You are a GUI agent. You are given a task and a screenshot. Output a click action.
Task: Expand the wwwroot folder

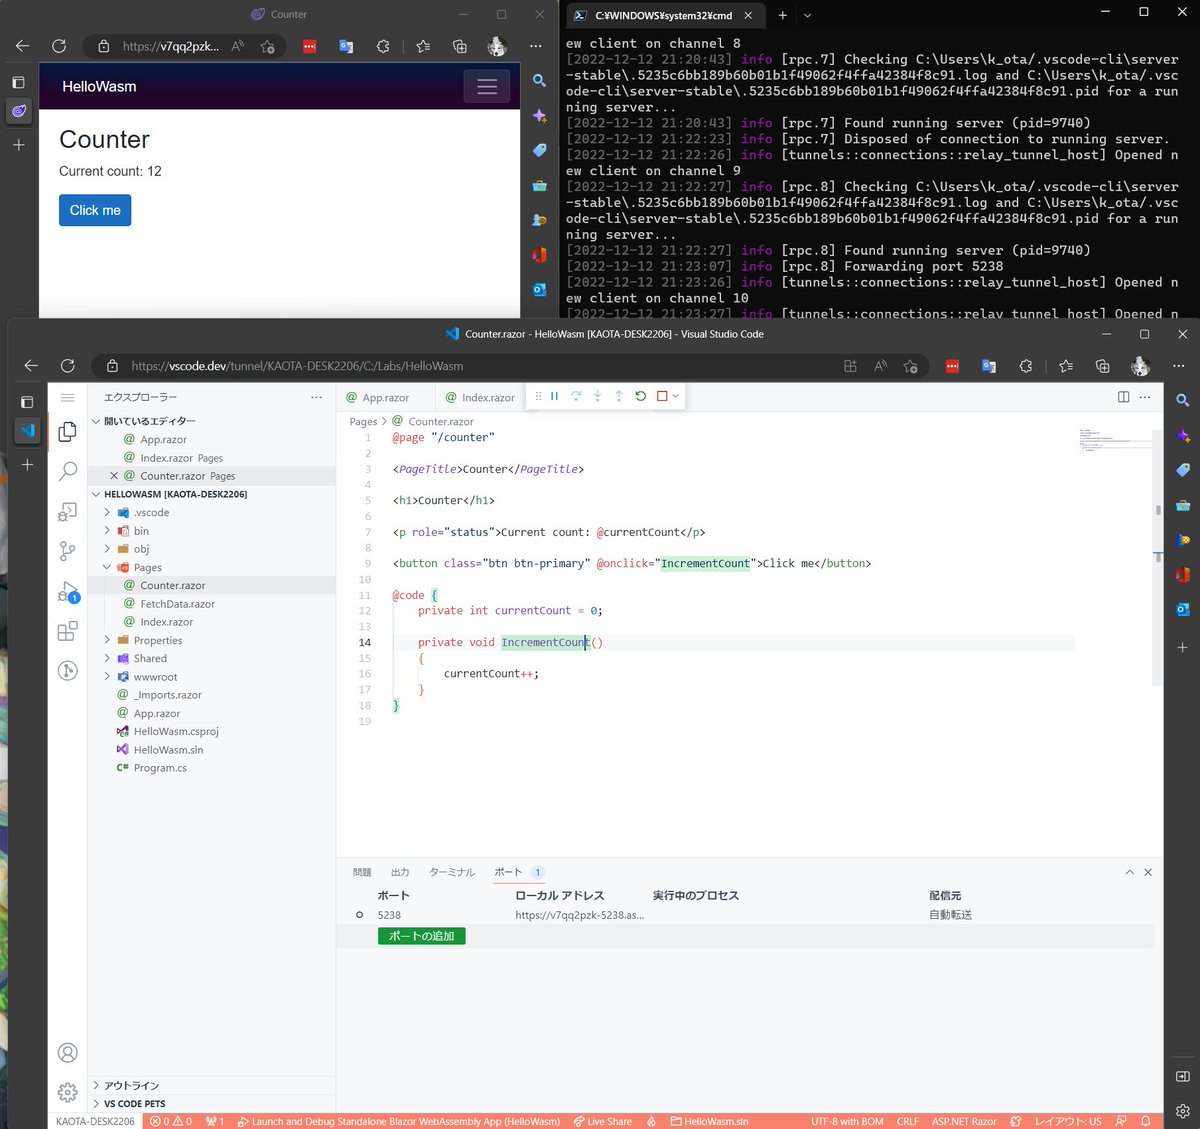[212, 677]
